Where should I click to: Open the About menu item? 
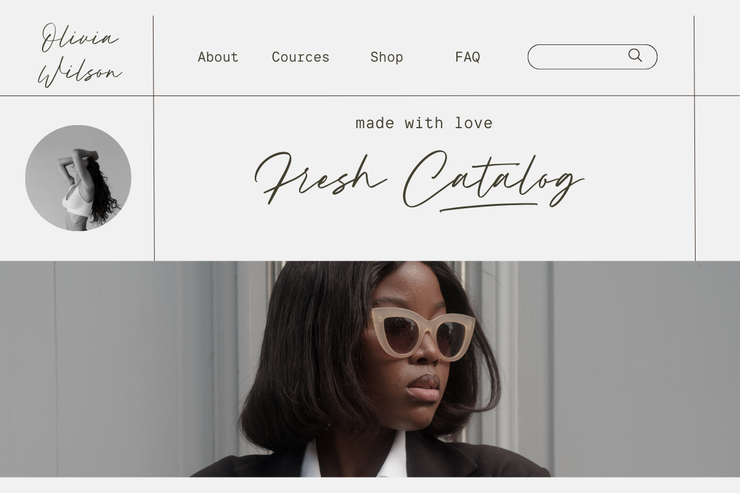[x=218, y=57]
